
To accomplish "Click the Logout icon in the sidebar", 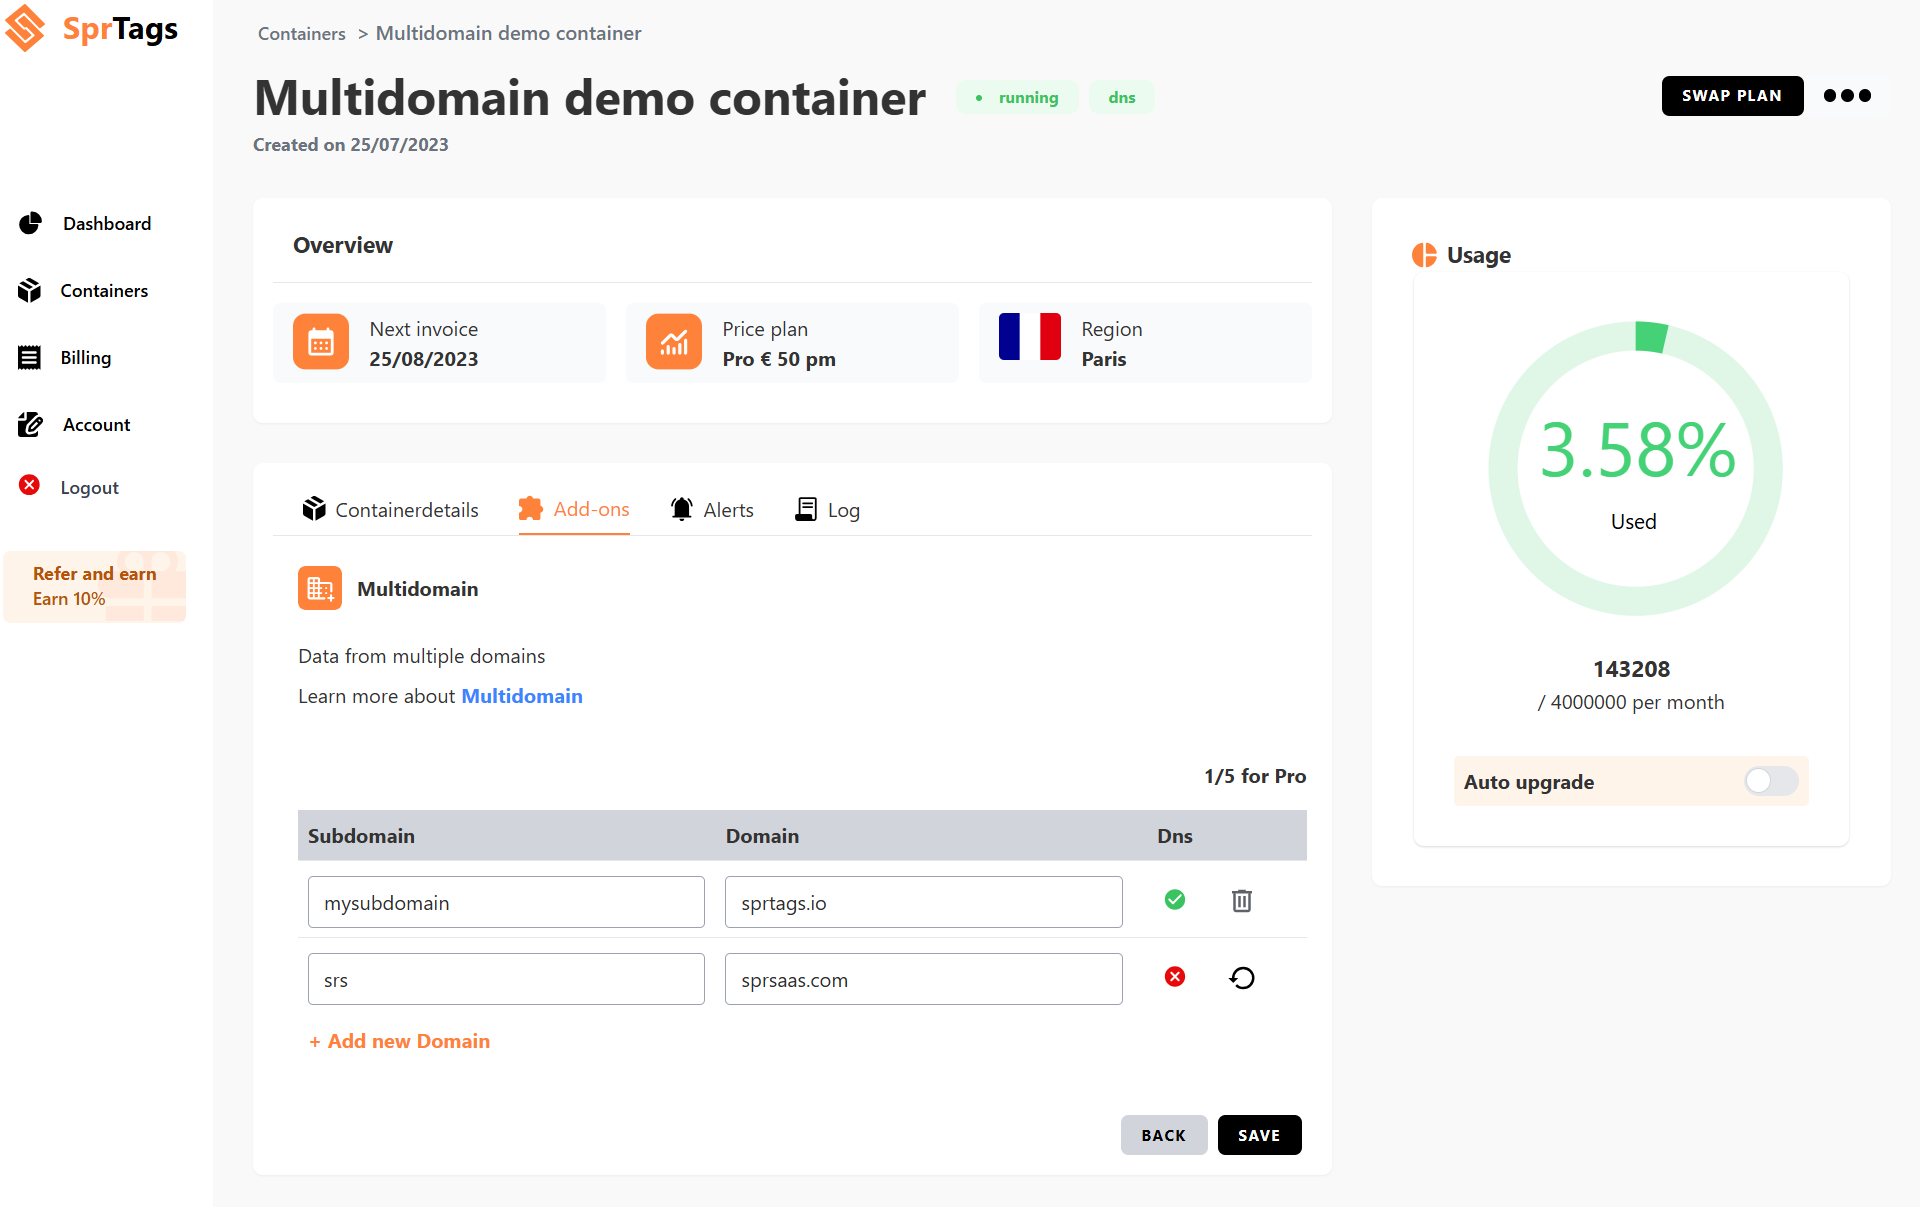I will tap(30, 487).
